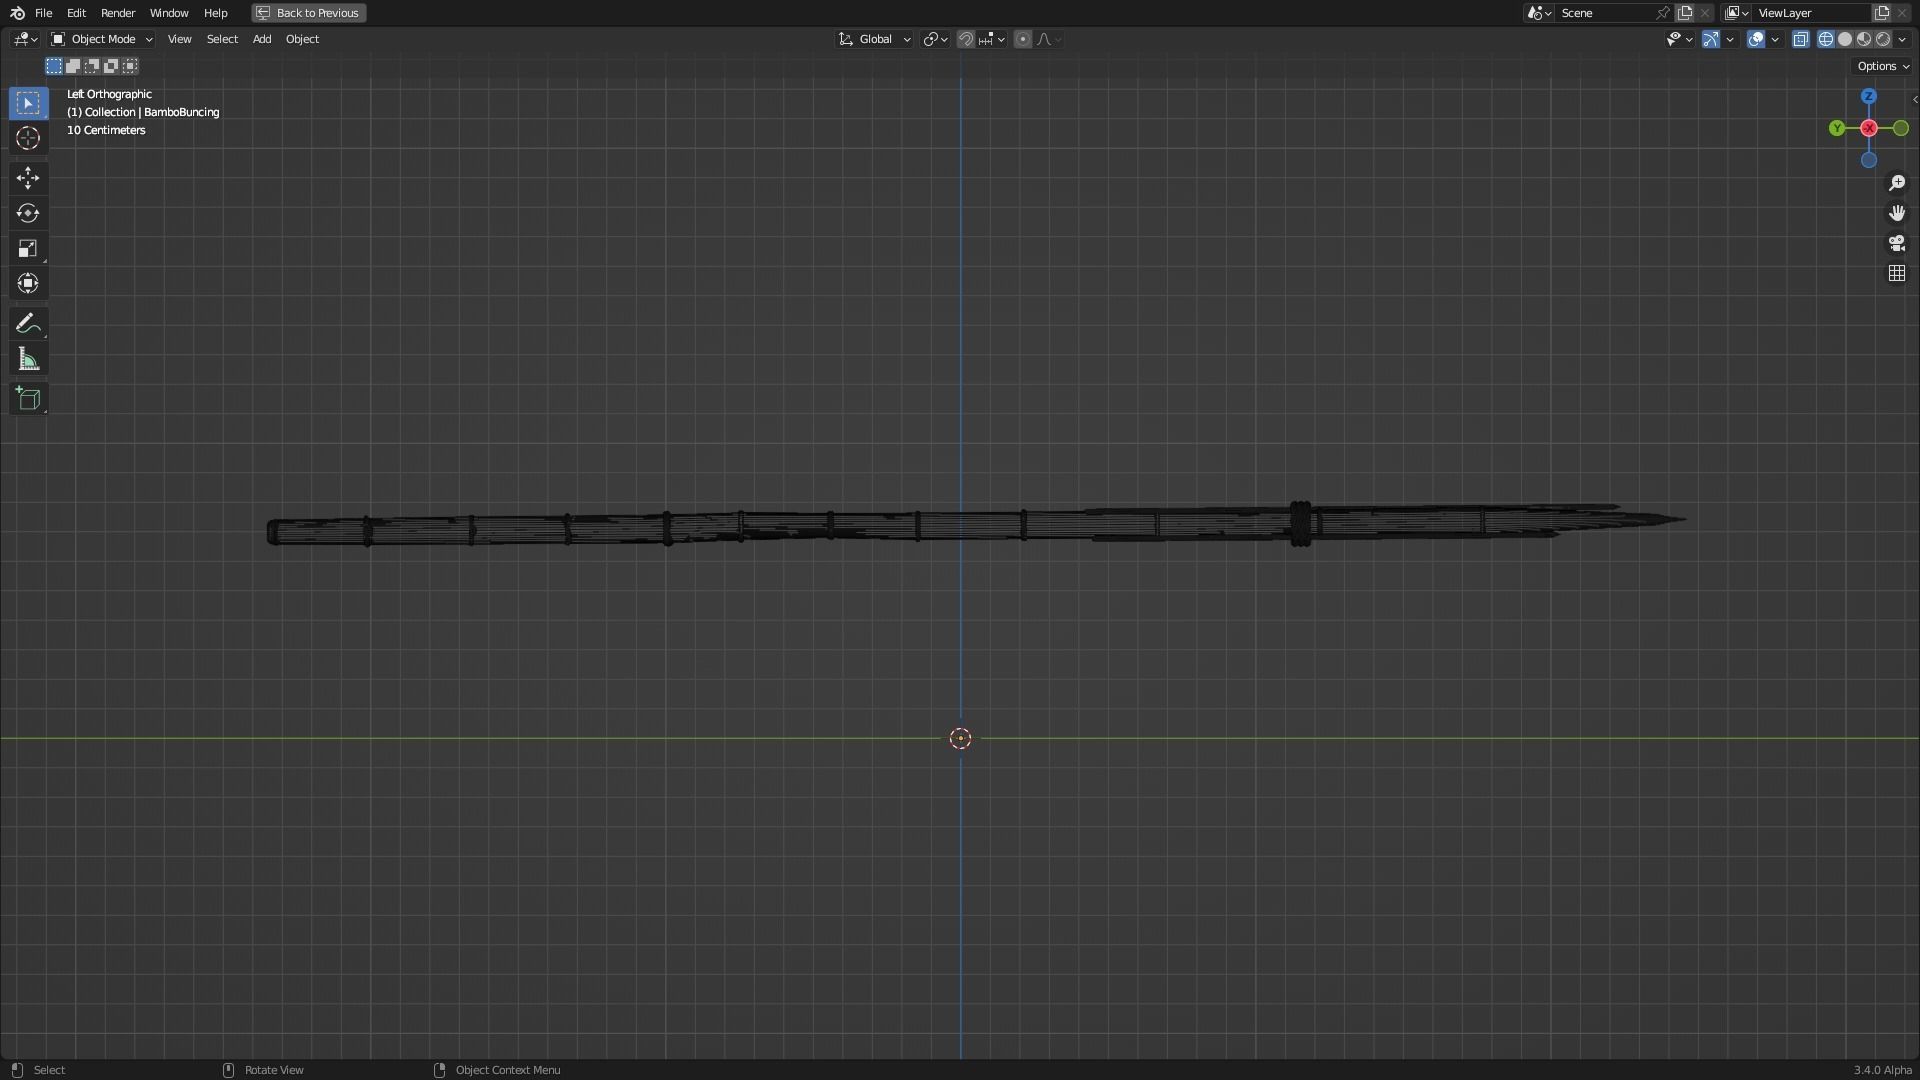Viewport: 1920px width, 1080px height.
Task: Switch to wireframe shading
Action: click(x=1826, y=39)
